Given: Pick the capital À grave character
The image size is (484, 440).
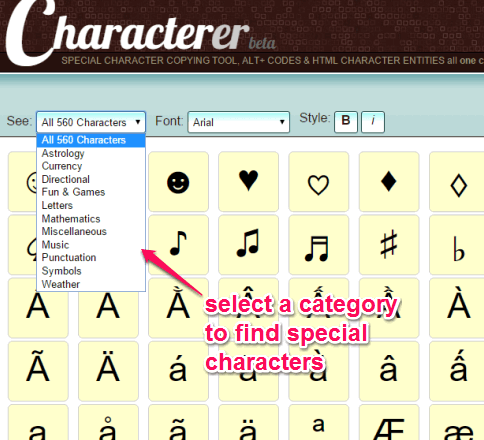Looking at the screenshot, I should [x=458, y=308].
